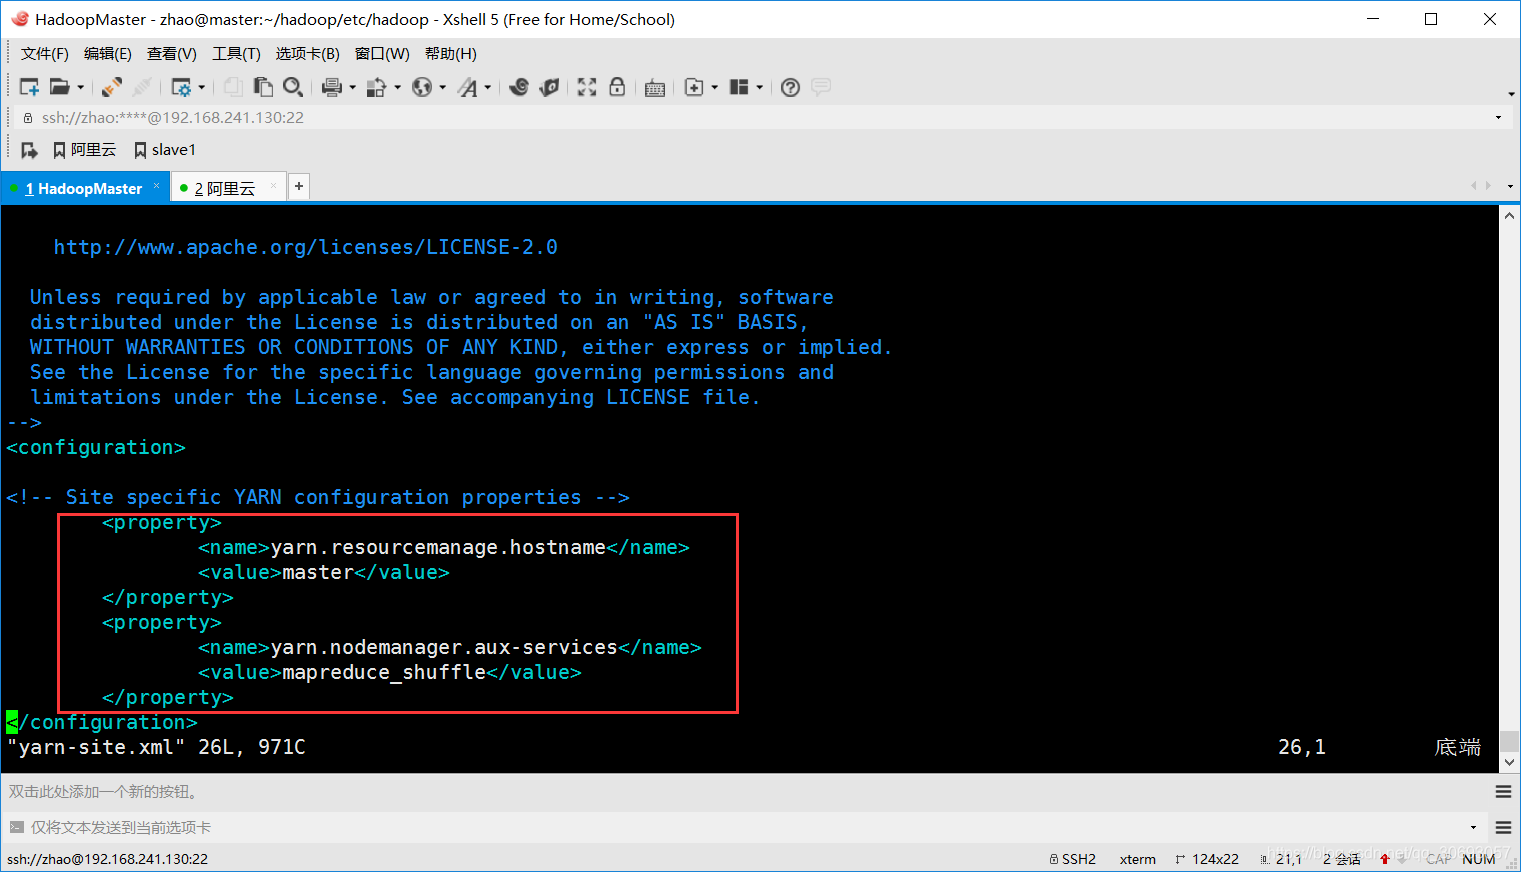Click the red upload arrow in status bar
The image size is (1521, 872).
[1385, 859]
